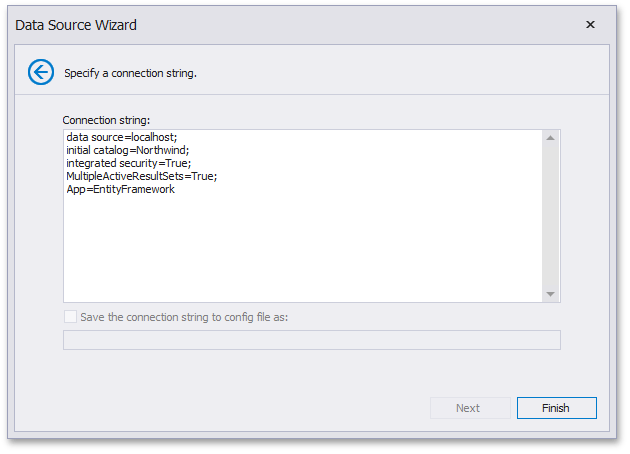Place cursor on 'data source=localhost;' line
This screenshot has width=630, height=454.
tap(121, 137)
